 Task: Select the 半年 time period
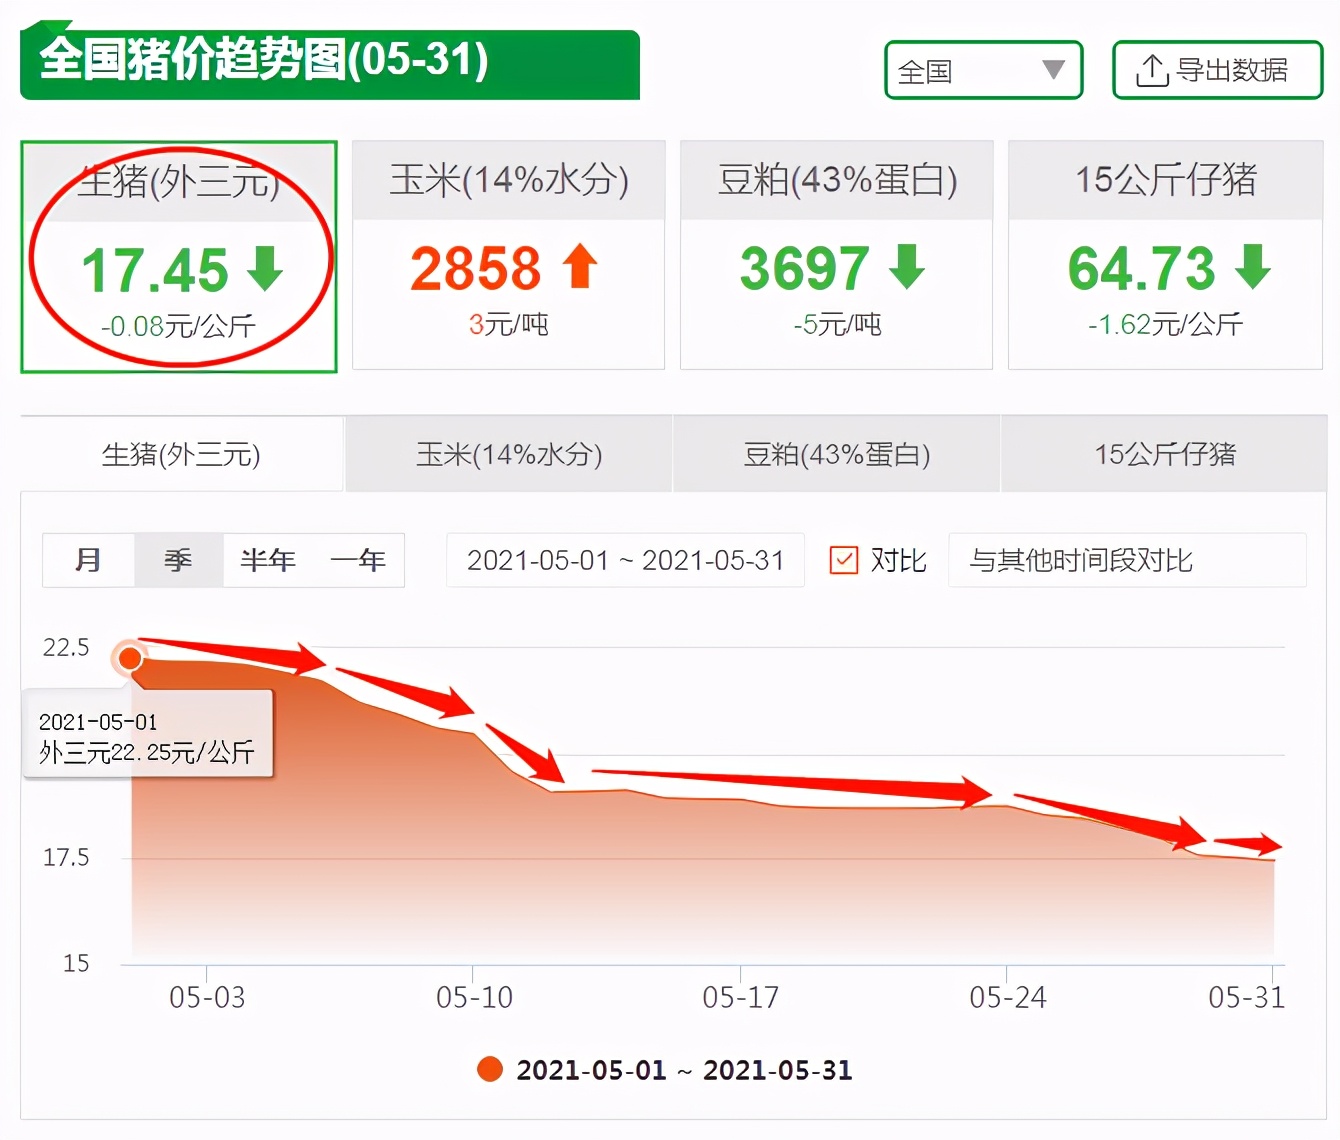pyautogui.click(x=266, y=560)
